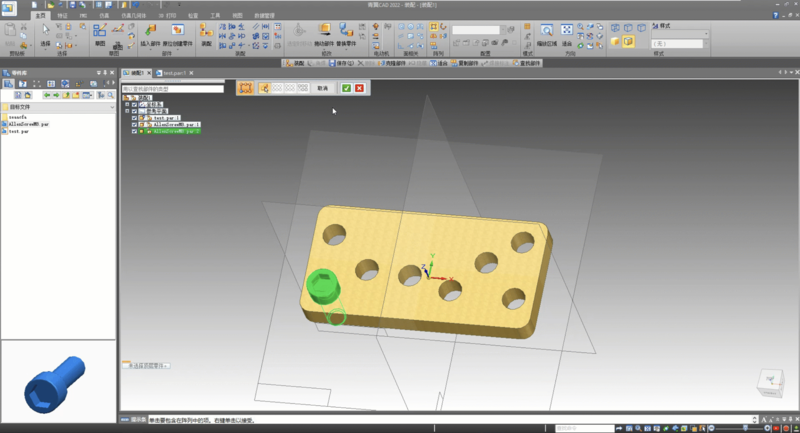This screenshot has width=800, height=433.
Task: Switch to the test.par:1 document tab
Action: [x=173, y=73]
